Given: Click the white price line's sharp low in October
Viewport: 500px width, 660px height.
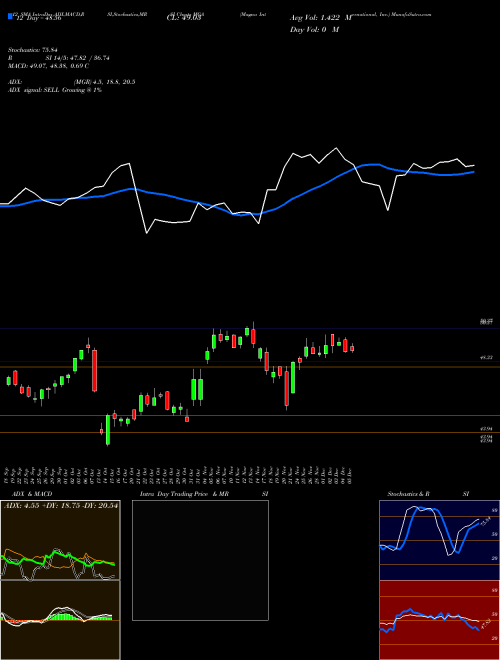Looking at the screenshot, I should click(x=146, y=233).
